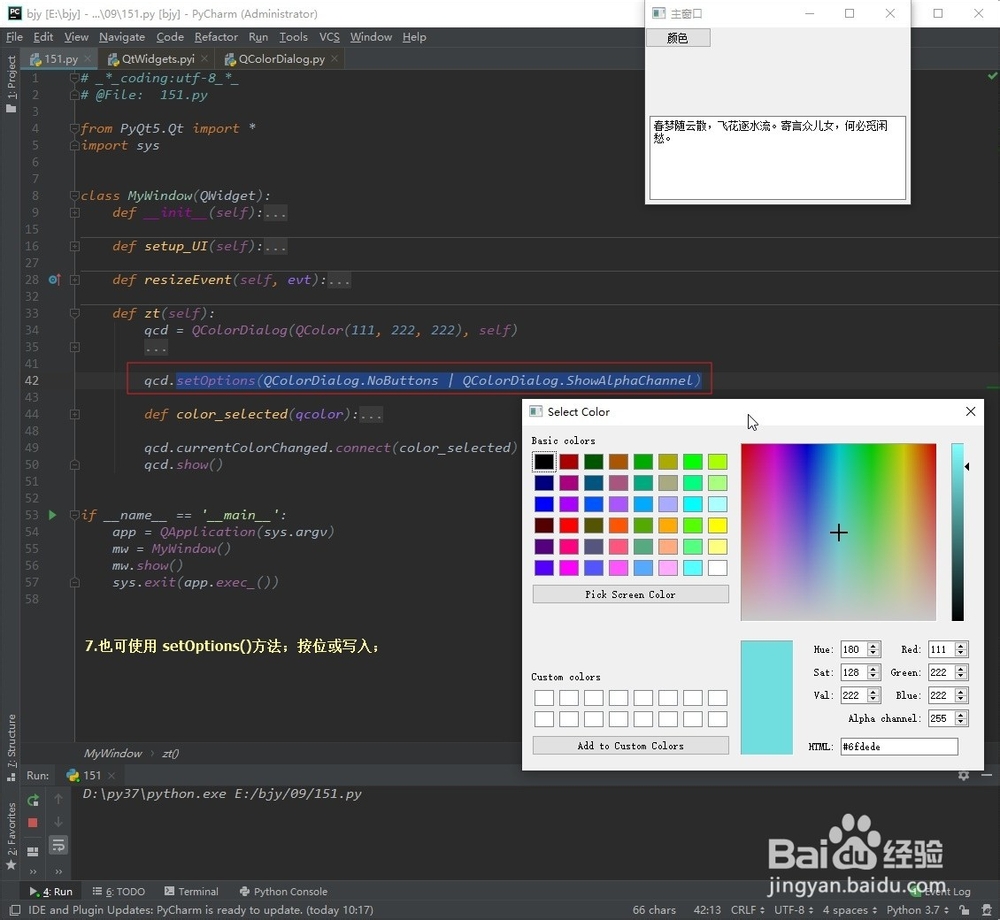The width and height of the screenshot is (1000, 920).
Task: Select the first empty custom color slot
Action: coord(544,697)
